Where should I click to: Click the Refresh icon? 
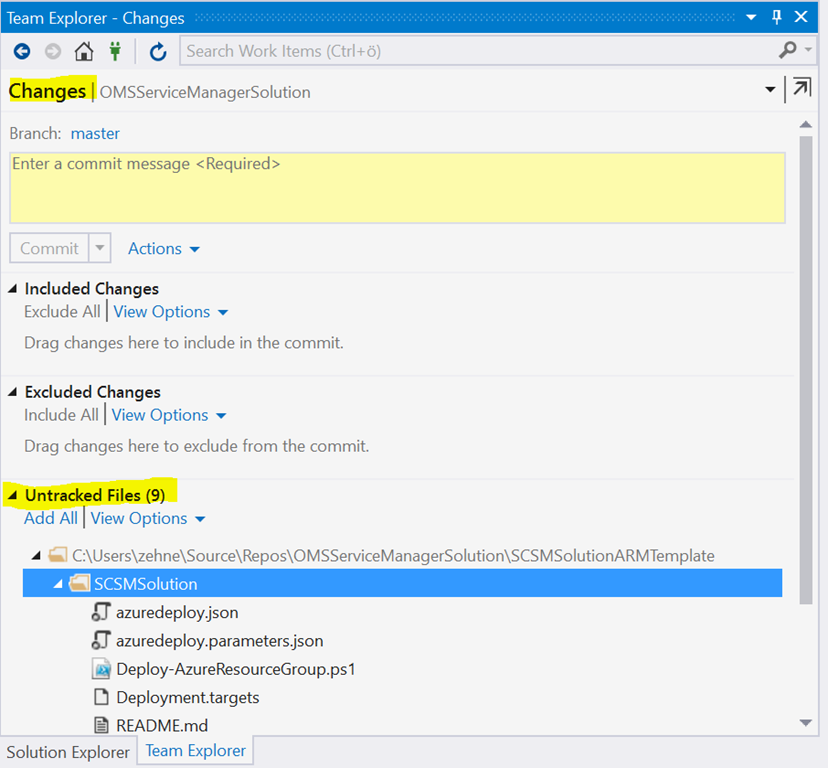[157, 51]
